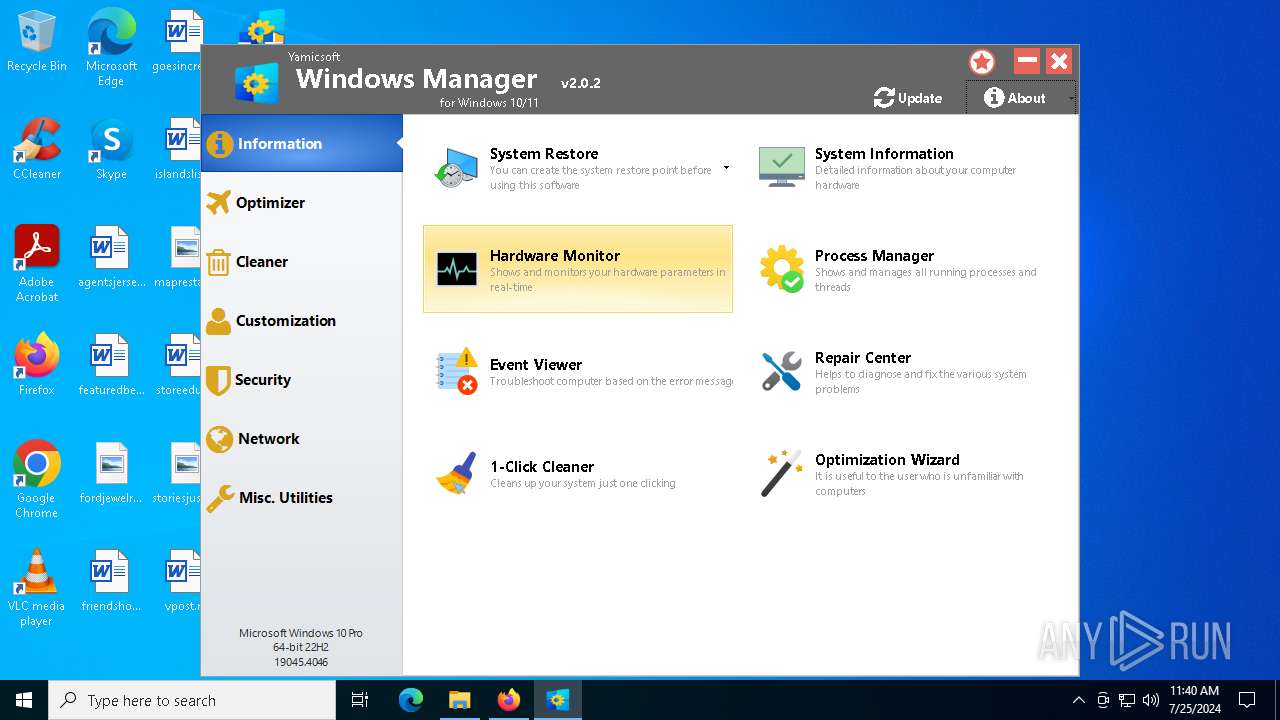Image resolution: width=1280 pixels, height=720 pixels.
Task: Open the Microsoft Edge desktop shortcut
Action: 111,49
